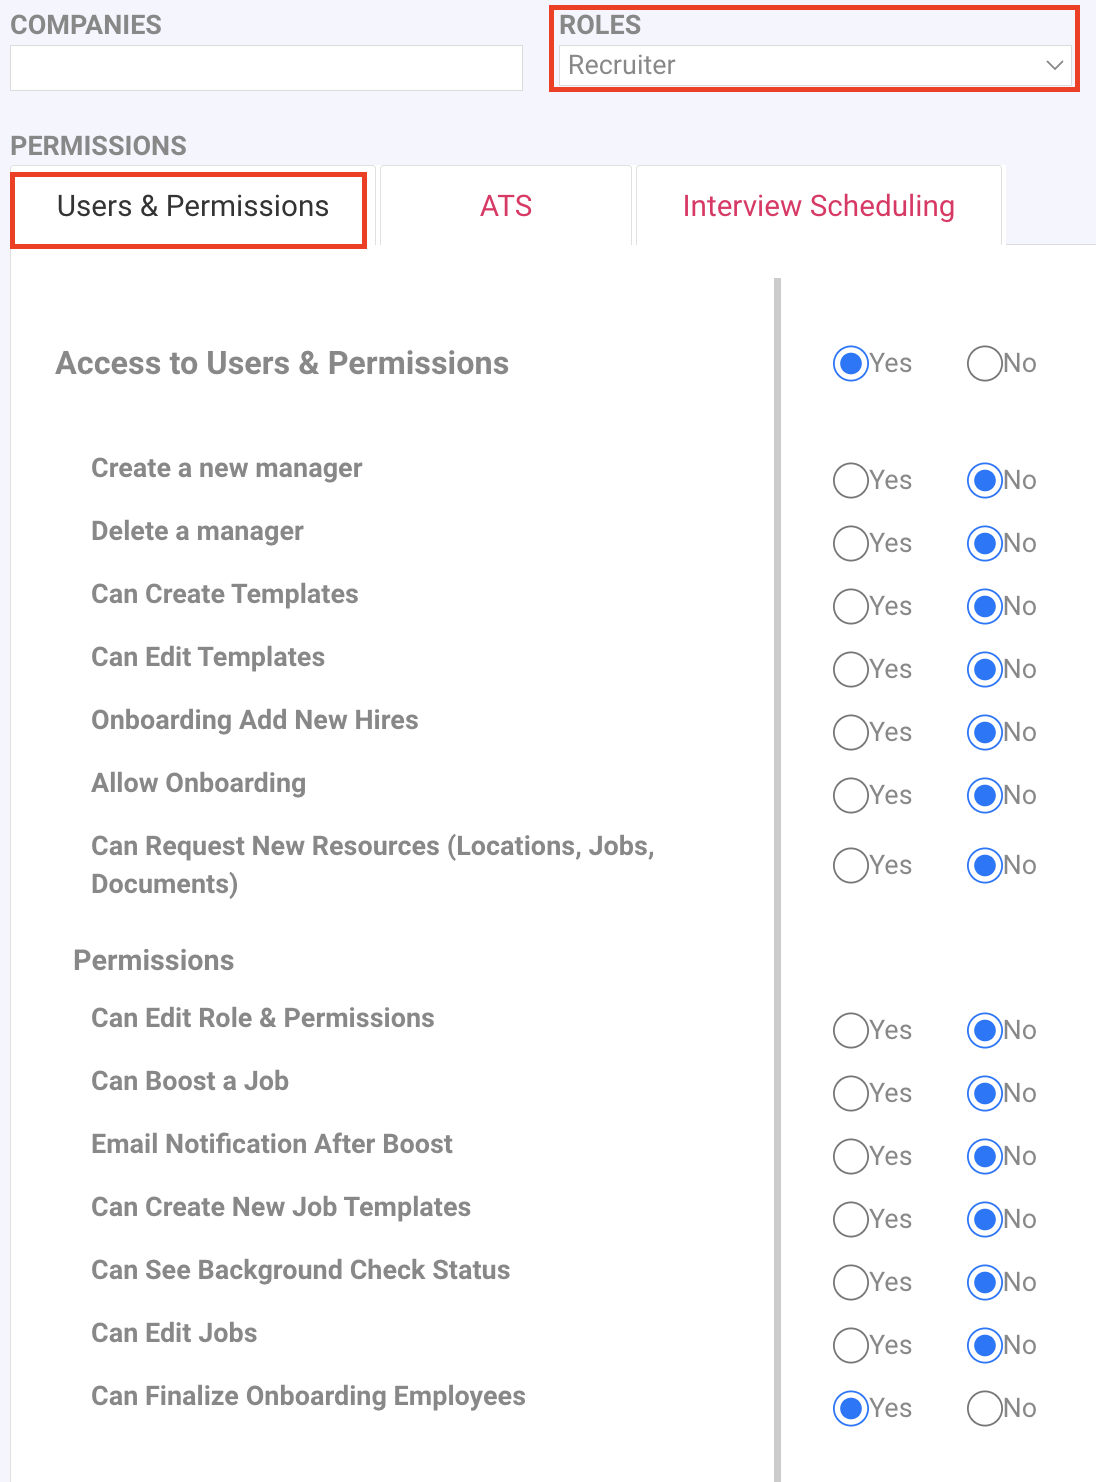
Task: Choose Yes for Can Boost a Job
Action: [850, 1094]
